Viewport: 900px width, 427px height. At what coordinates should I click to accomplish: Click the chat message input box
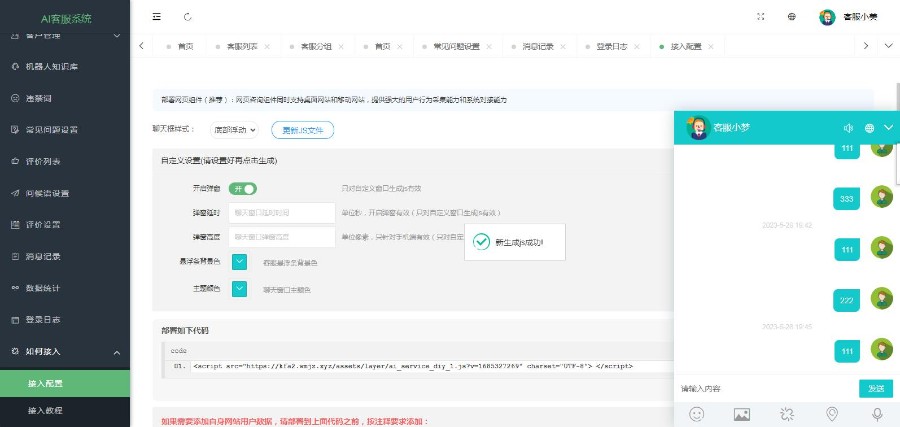tap(767, 389)
